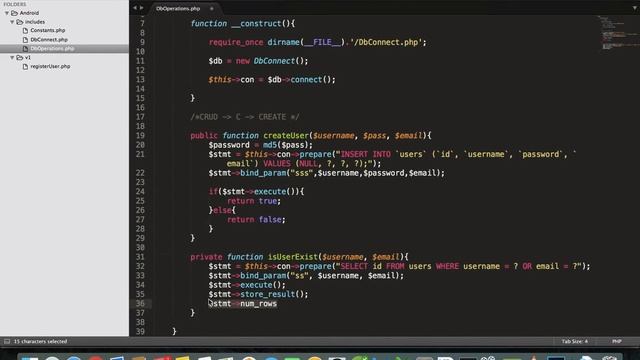Click 'store_result()' on line 35
This screenshot has height=360, width=640.
coord(272,294)
